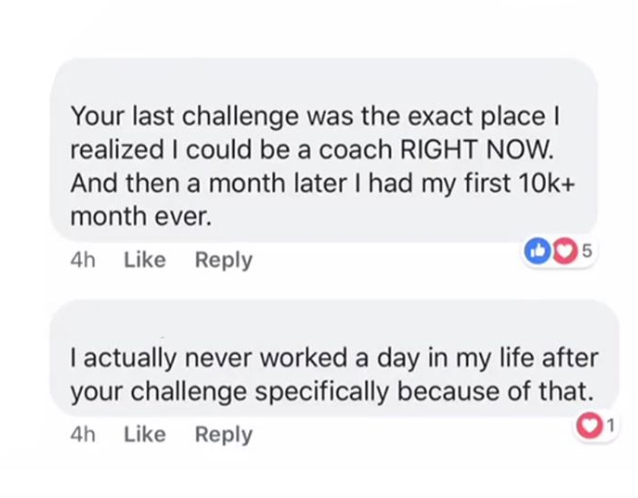
Task: Click the 'specifically because of that.' text
Action: coord(424,392)
